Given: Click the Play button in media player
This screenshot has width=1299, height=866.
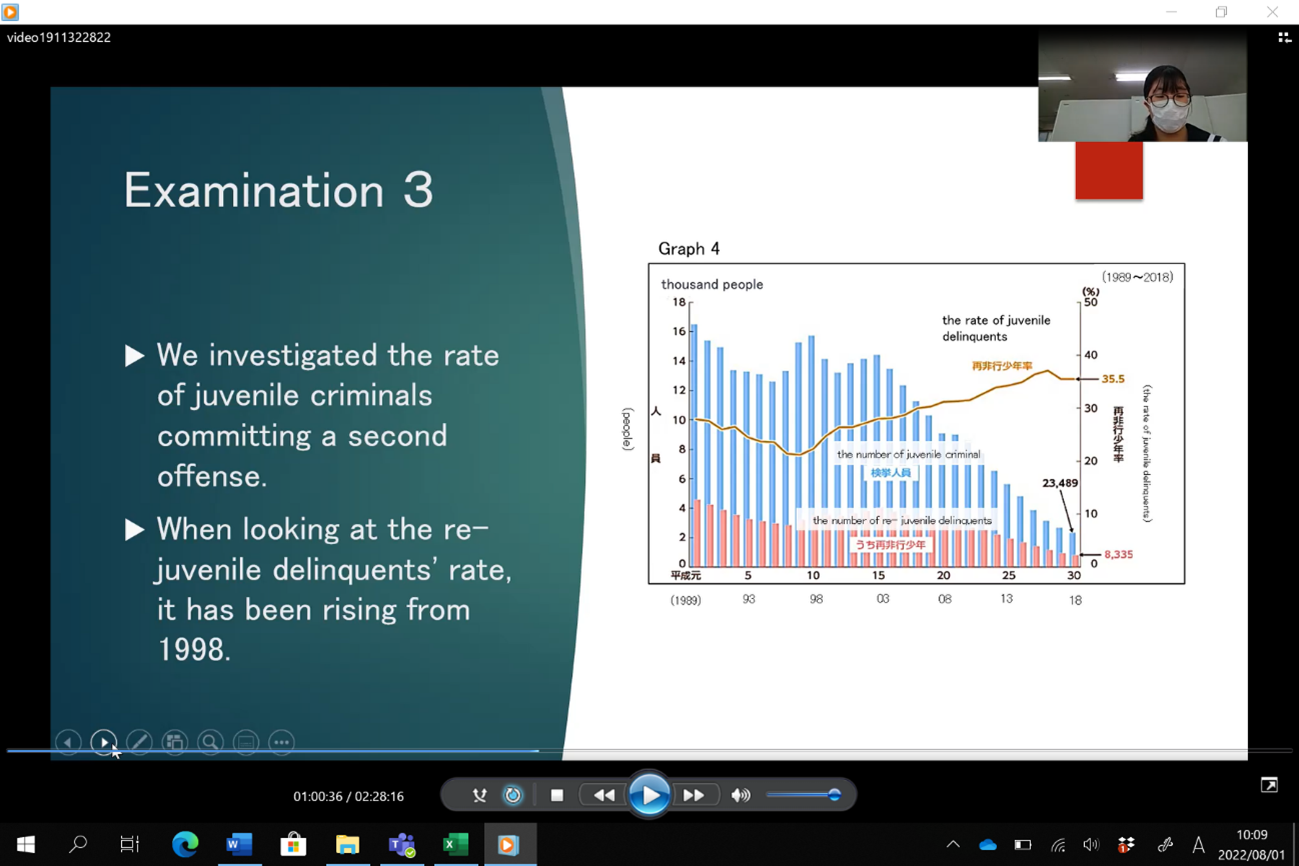Looking at the screenshot, I should coord(649,796).
